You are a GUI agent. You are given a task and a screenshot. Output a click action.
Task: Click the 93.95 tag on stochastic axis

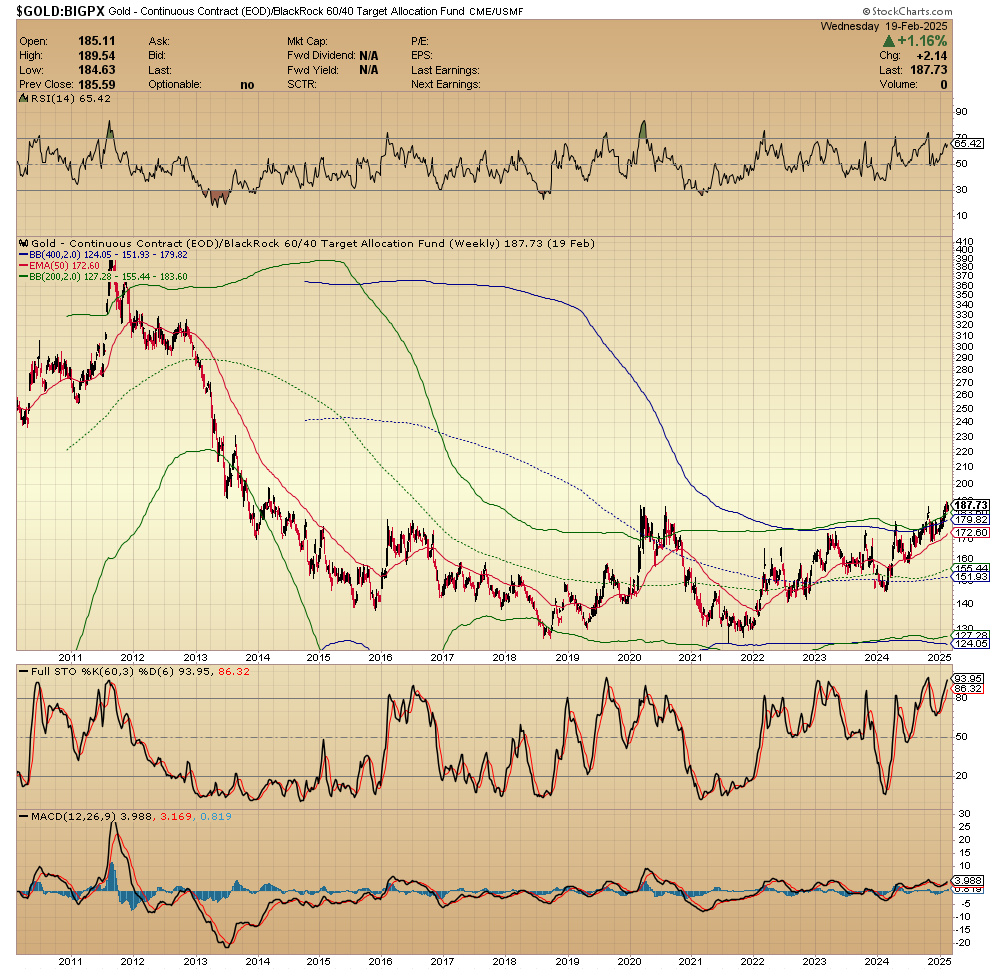pyautogui.click(x=969, y=679)
